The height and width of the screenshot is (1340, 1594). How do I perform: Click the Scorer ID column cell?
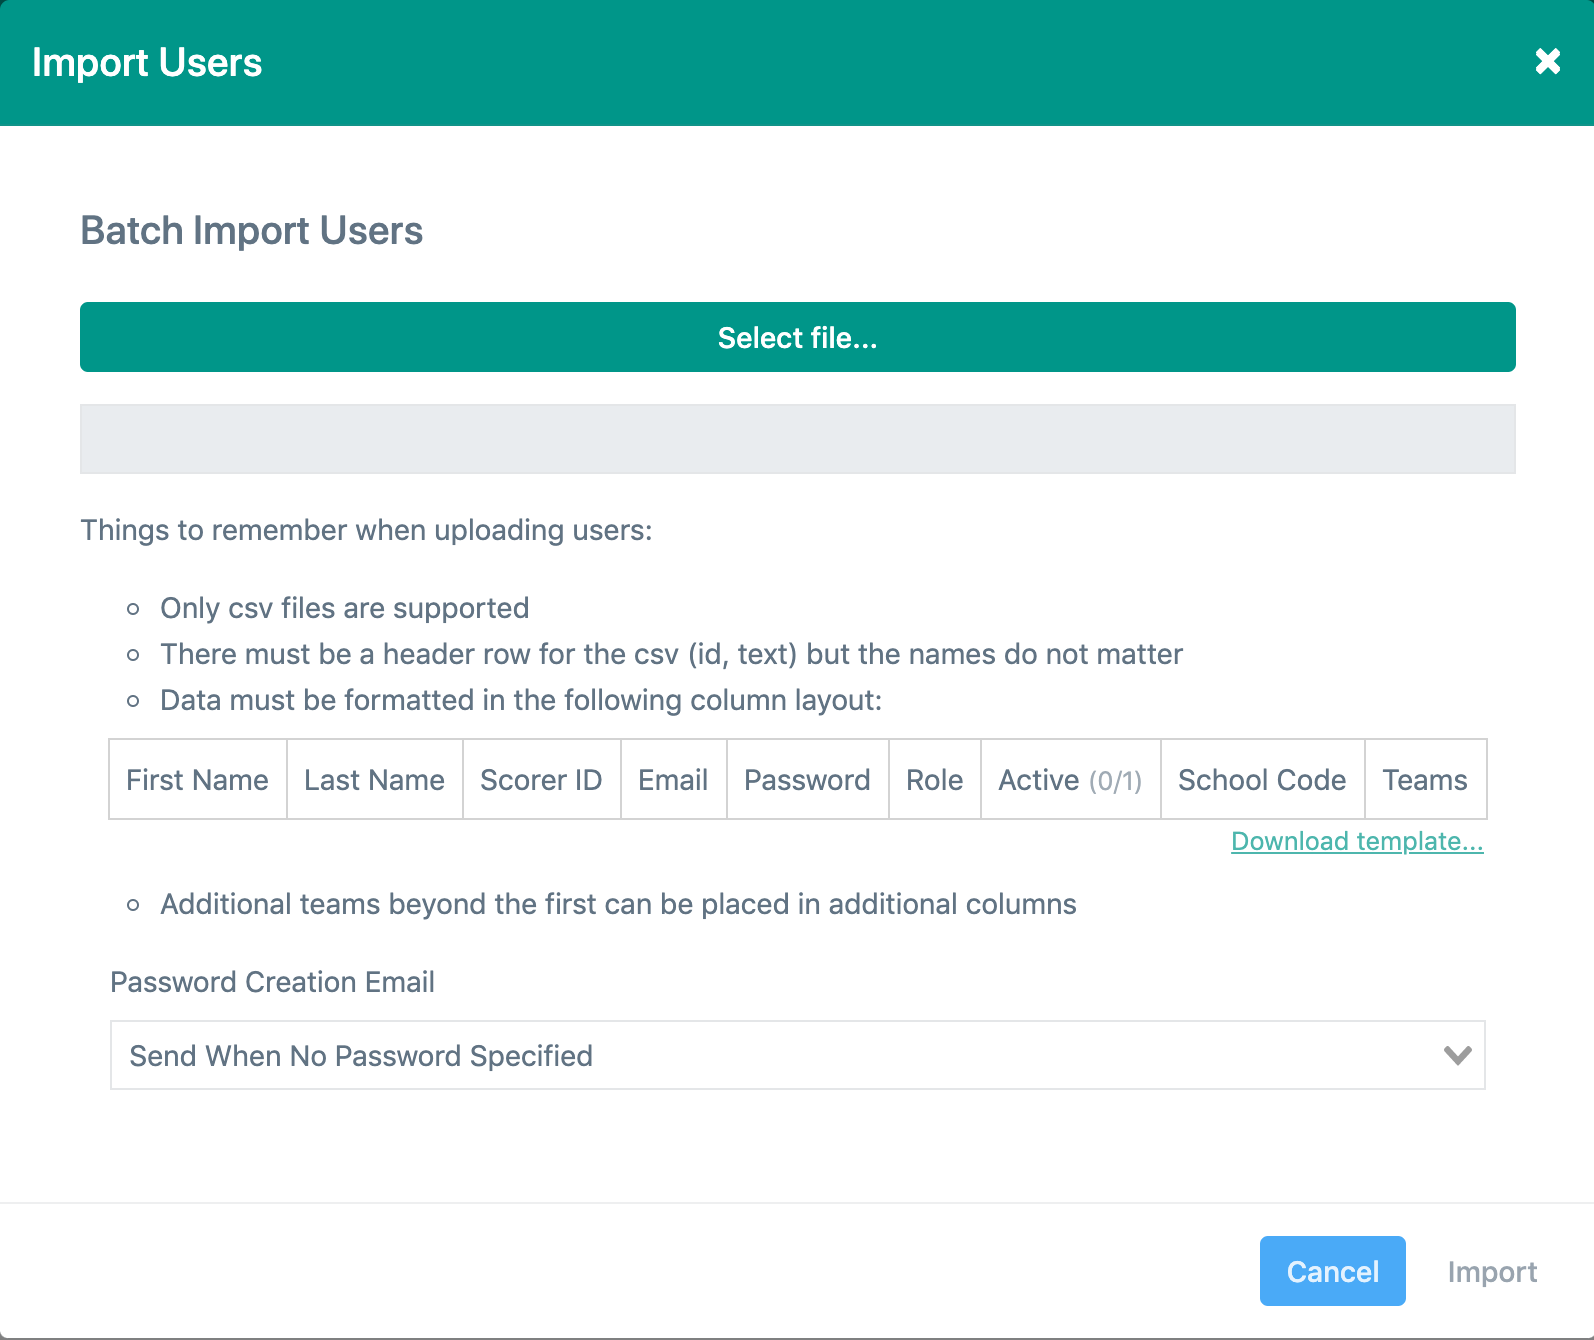tap(541, 780)
